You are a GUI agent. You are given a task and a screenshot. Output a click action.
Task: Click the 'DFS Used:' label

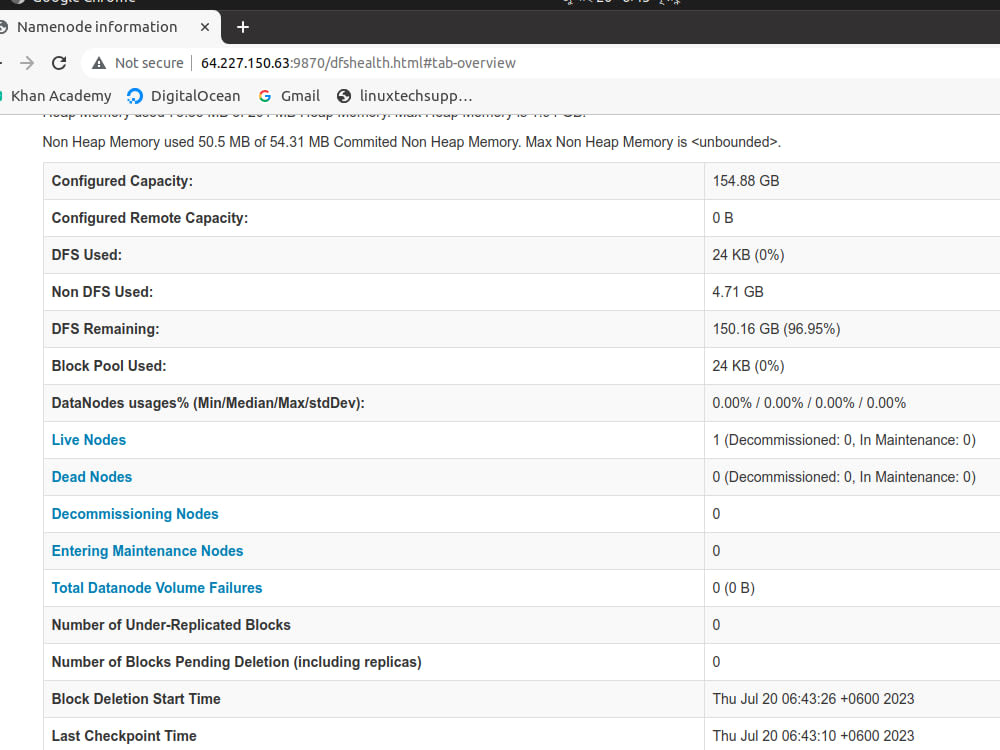tap(87, 255)
